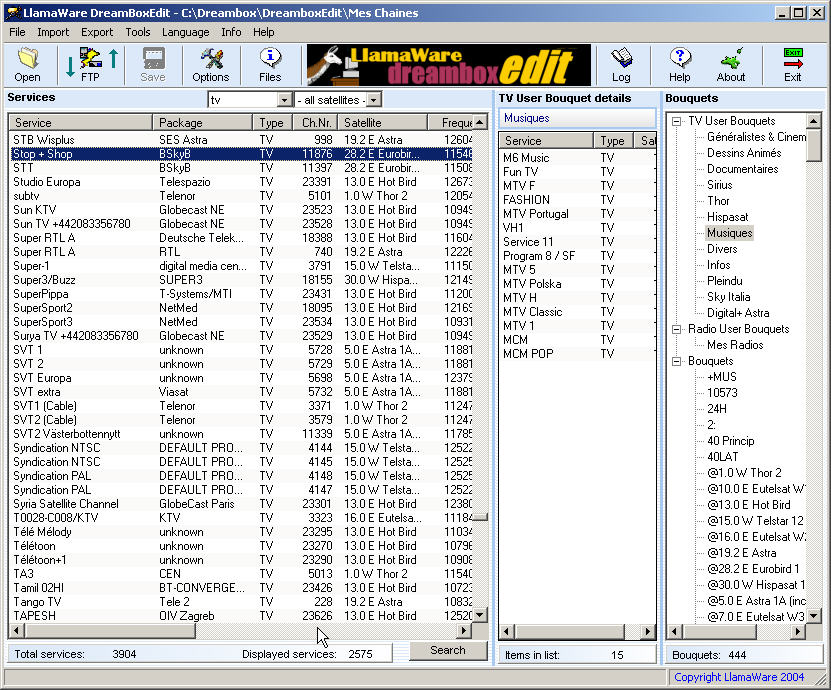
Task: Click the Help question mark icon
Action: tap(679, 65)
